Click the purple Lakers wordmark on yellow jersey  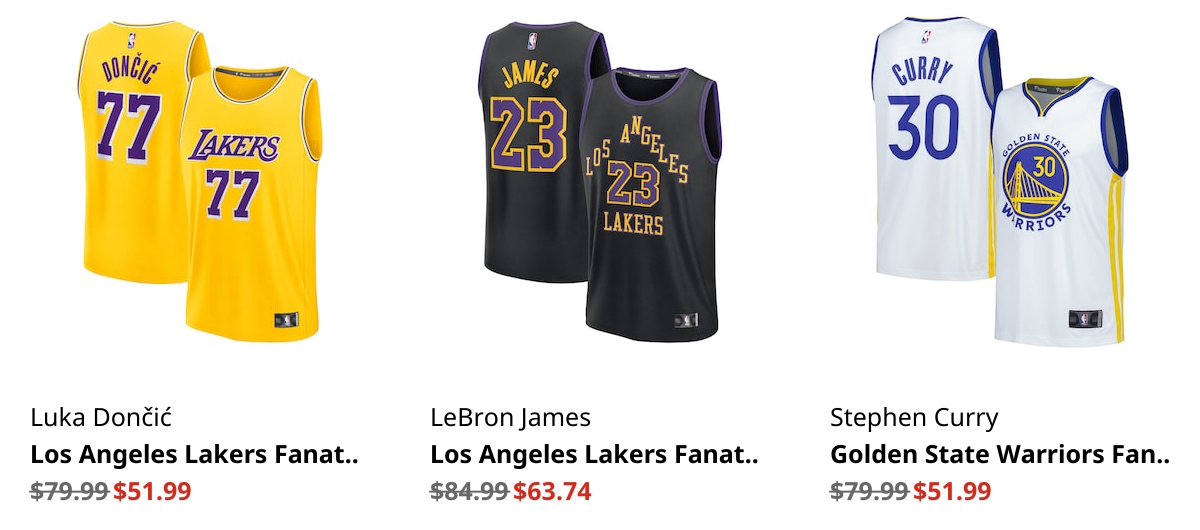tap(234, 146)
